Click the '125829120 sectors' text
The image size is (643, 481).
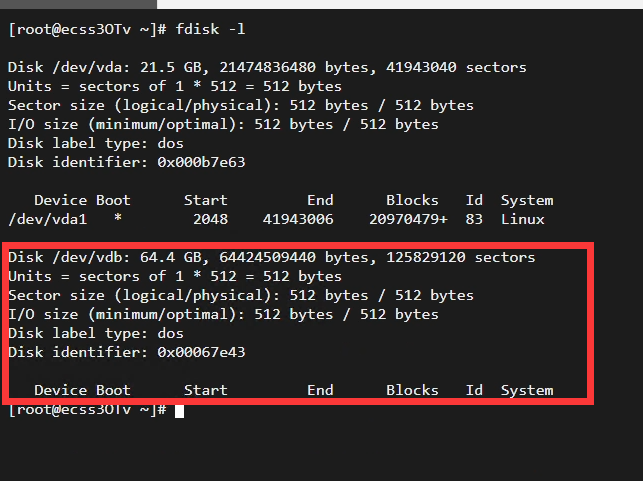[x=461, y=258]
